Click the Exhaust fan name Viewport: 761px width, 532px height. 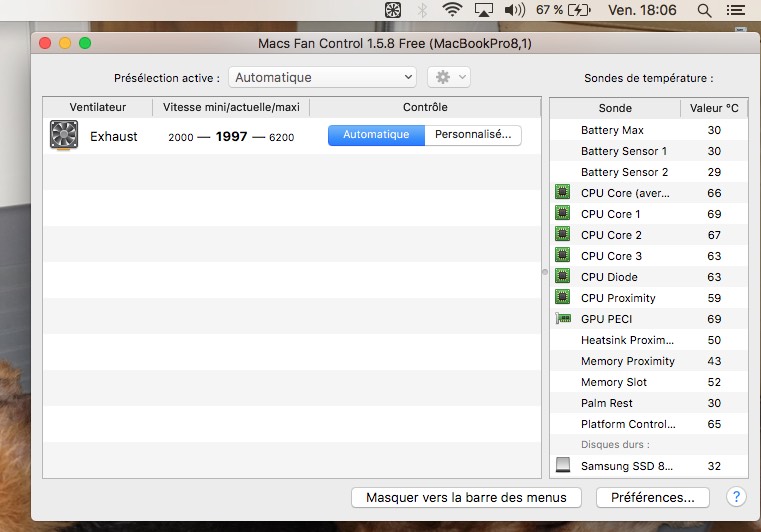[114, 136]
